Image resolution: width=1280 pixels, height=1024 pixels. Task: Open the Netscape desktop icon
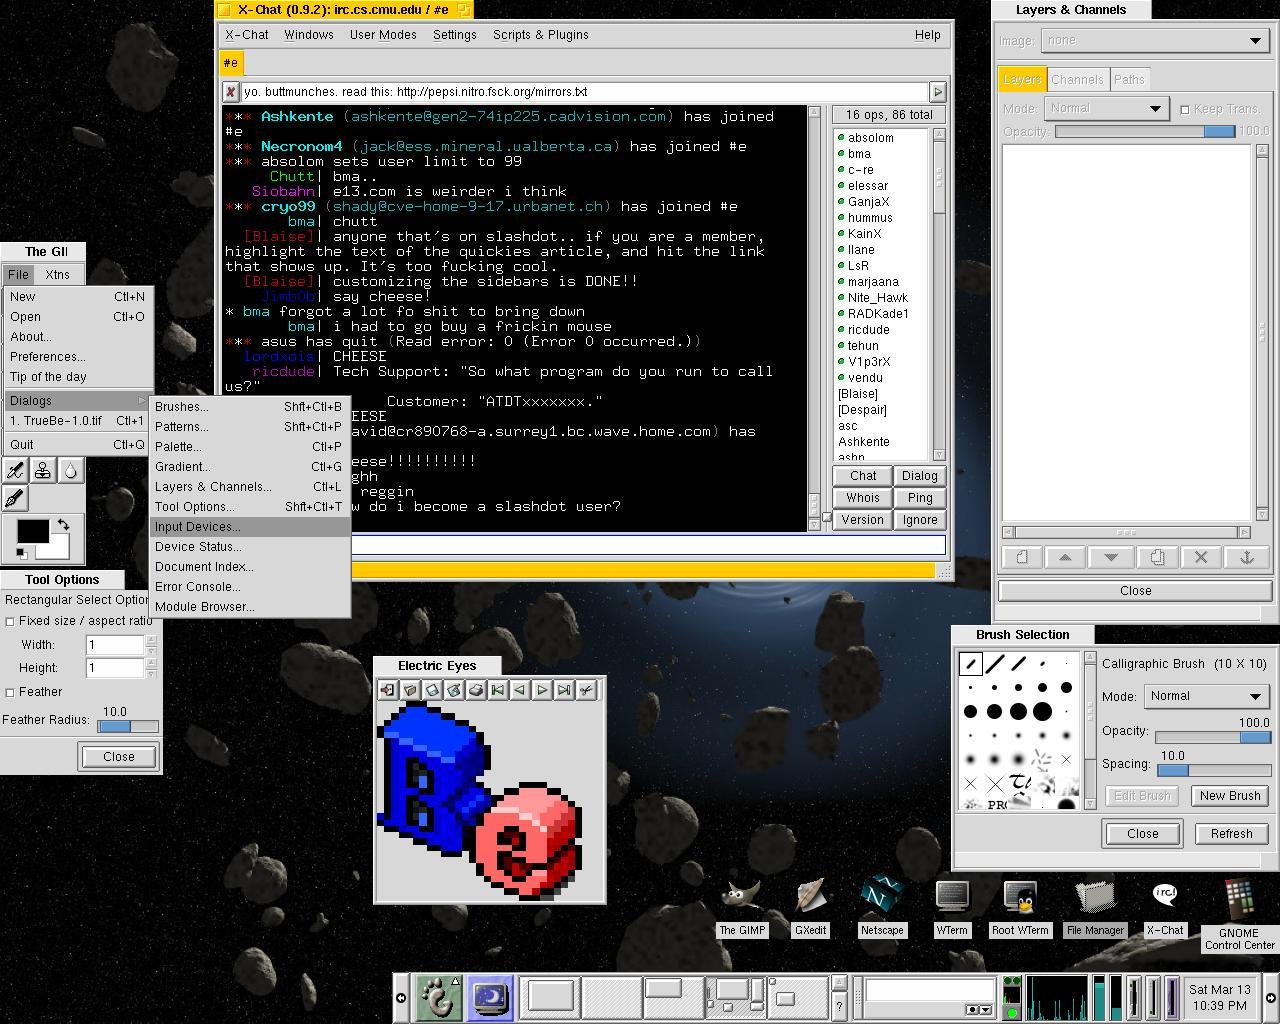coord(882,908)
